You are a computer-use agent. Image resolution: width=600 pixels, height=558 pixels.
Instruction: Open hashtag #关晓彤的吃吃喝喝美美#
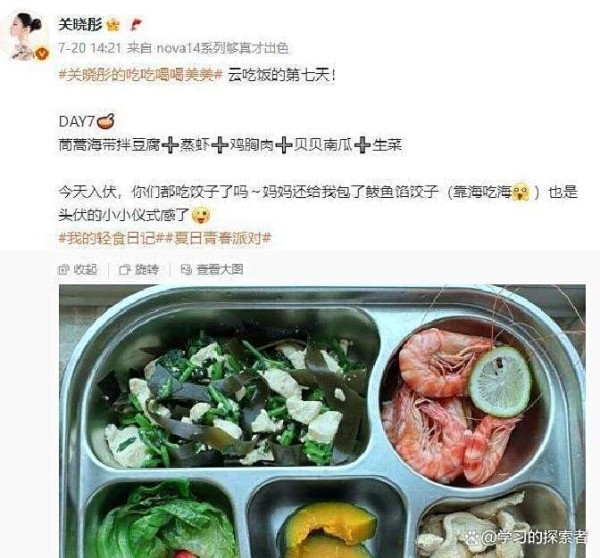pos(140,75)
